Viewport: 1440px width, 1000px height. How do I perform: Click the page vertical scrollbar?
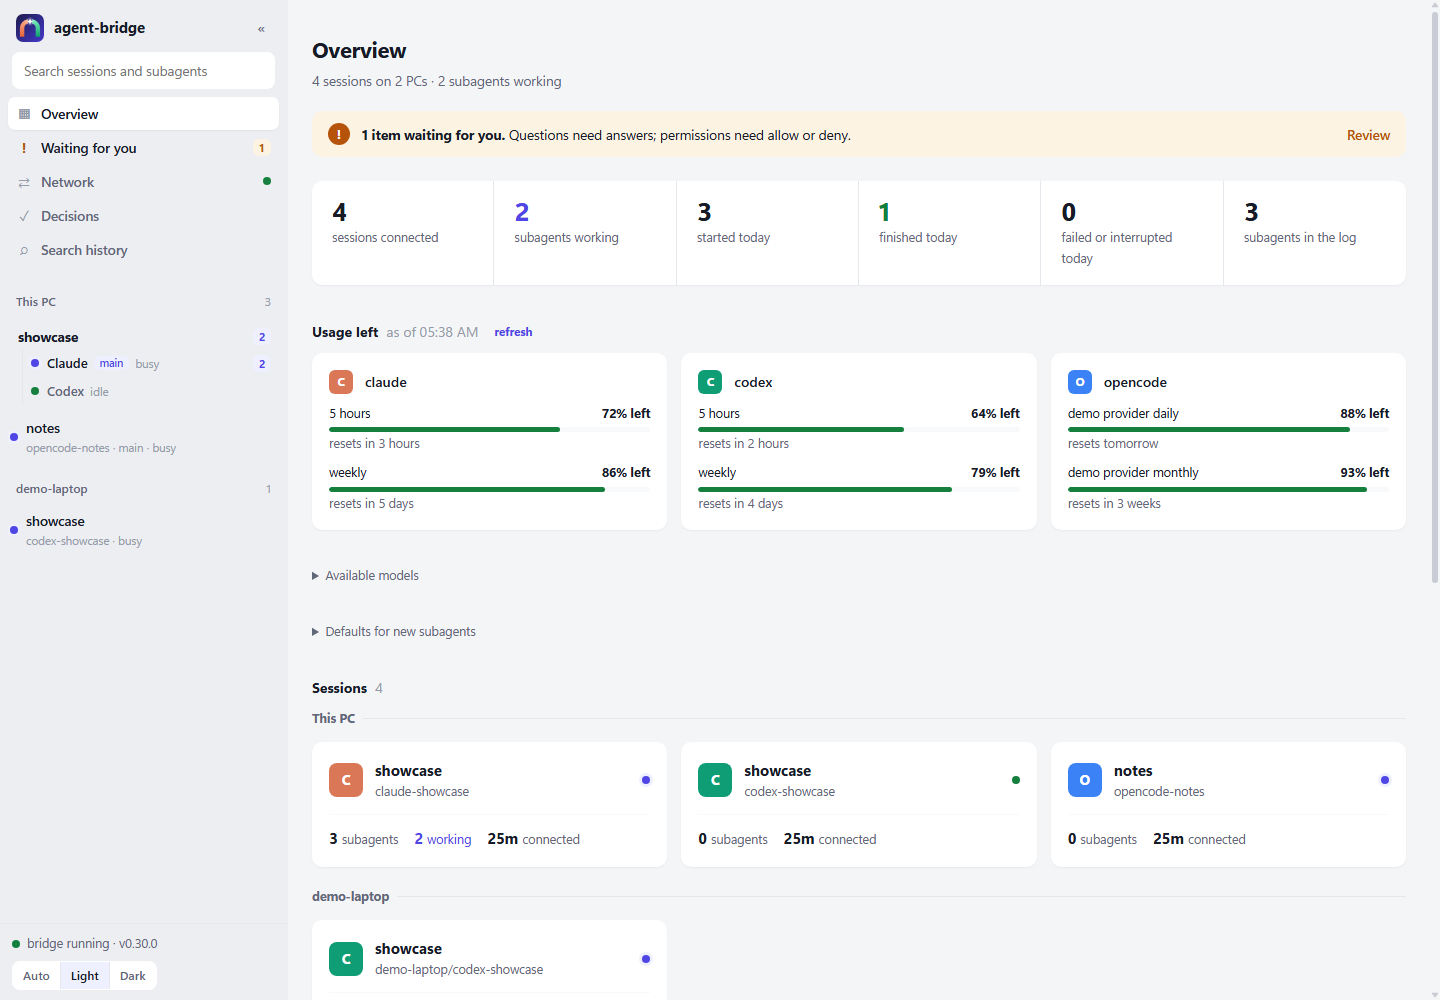[1434, 298]
